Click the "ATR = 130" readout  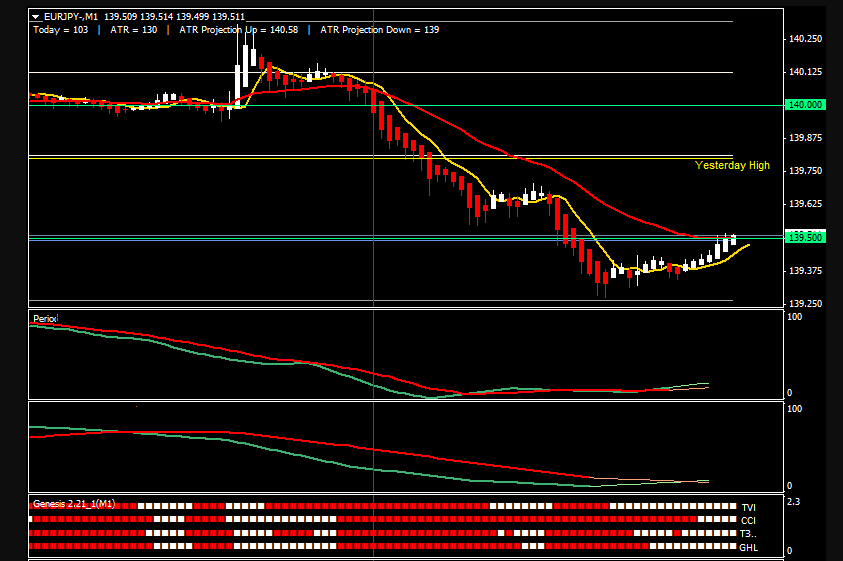coord(134,30)
